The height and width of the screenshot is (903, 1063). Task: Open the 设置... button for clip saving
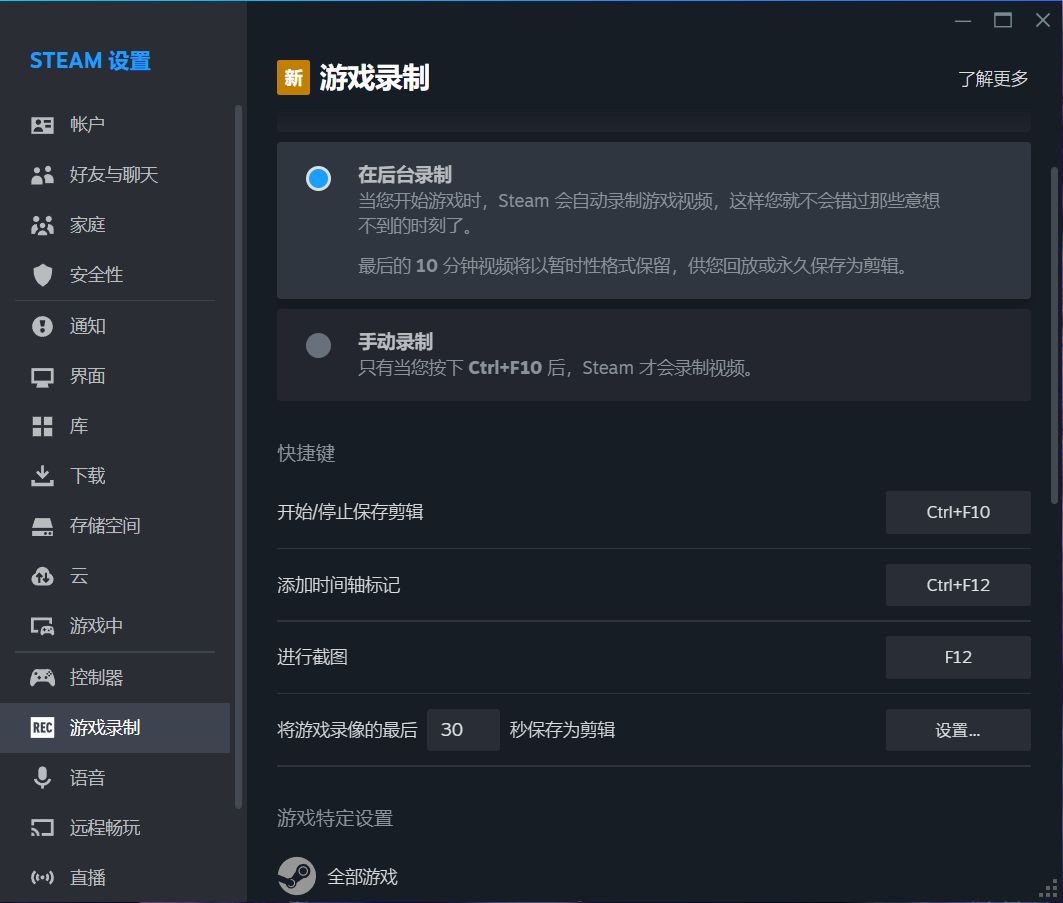pos(957,729)
